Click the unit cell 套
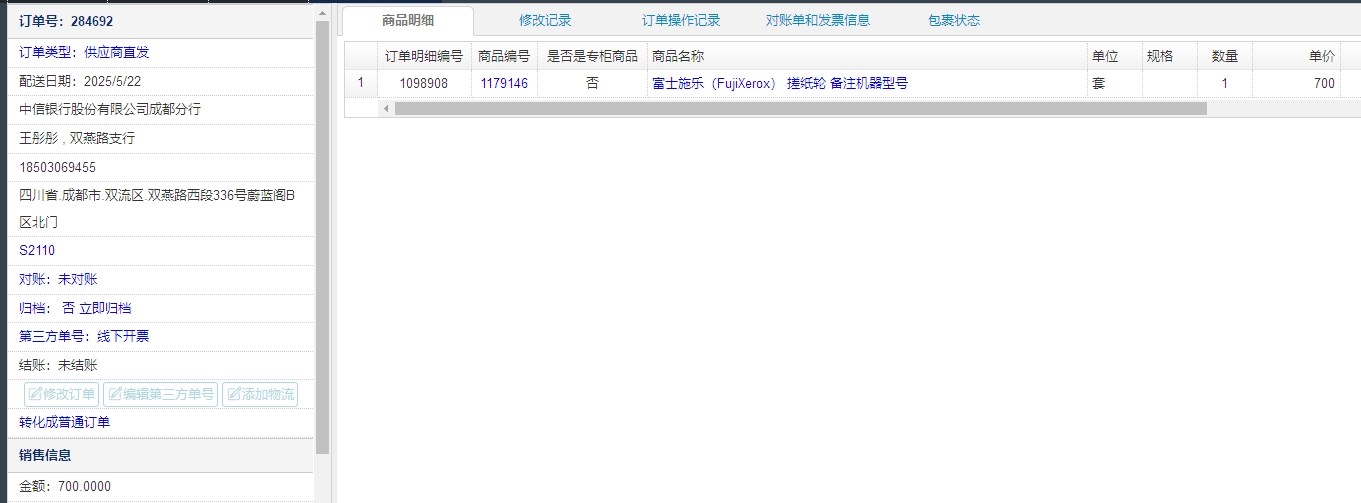The width and height of the screenshot is (1361, 503). [x=1114, y=84]
